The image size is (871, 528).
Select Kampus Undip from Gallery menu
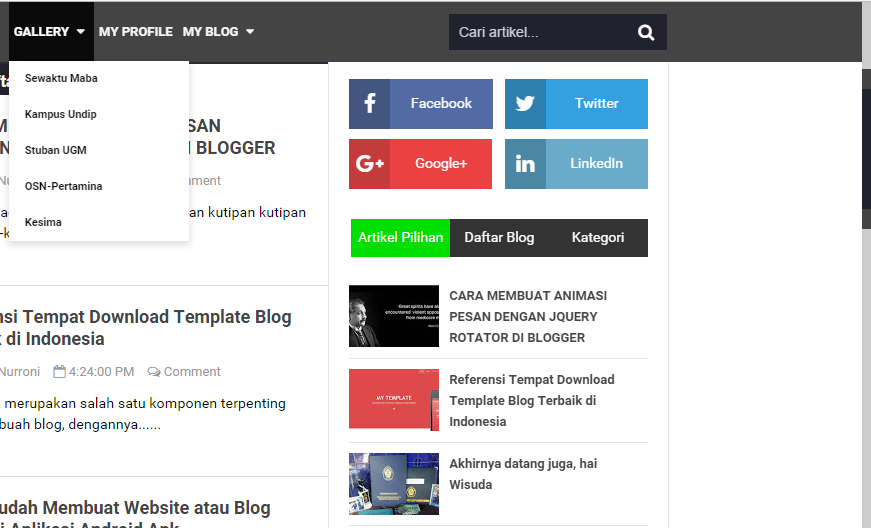pyautogui.click(x=61, y=114)
